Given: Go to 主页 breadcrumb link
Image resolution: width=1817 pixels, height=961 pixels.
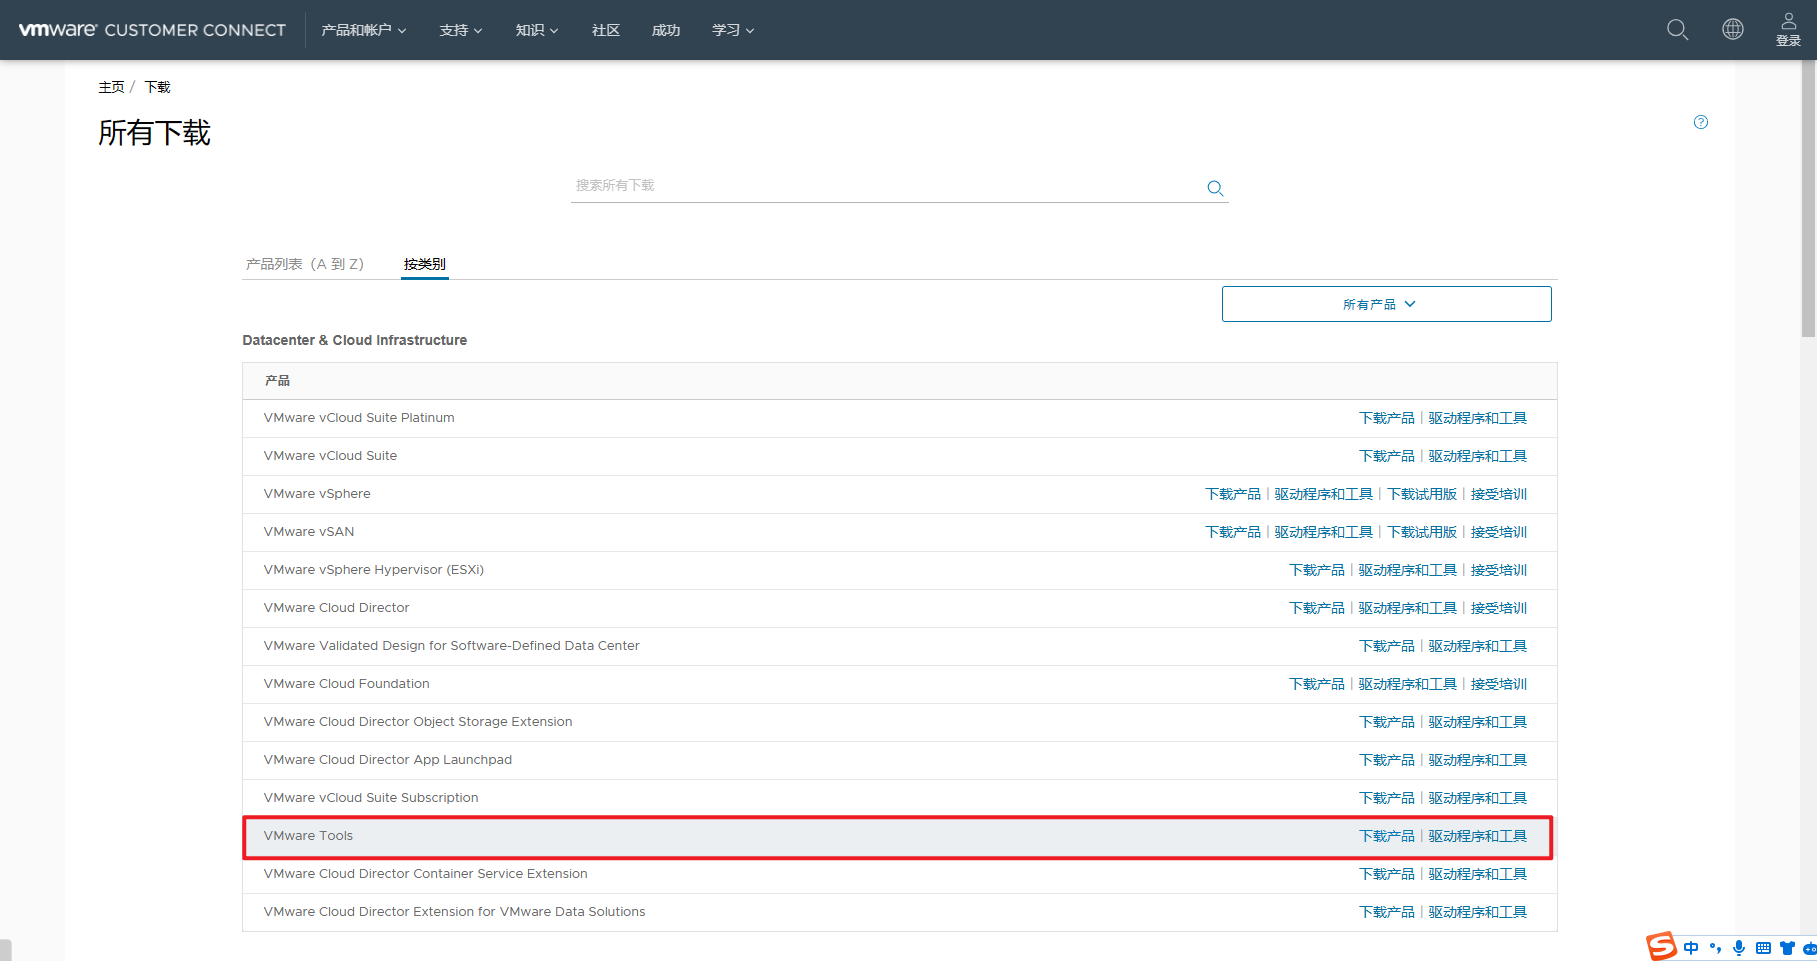Looking at the screenshot, I should pyautogui.click(x=111, y=87).
